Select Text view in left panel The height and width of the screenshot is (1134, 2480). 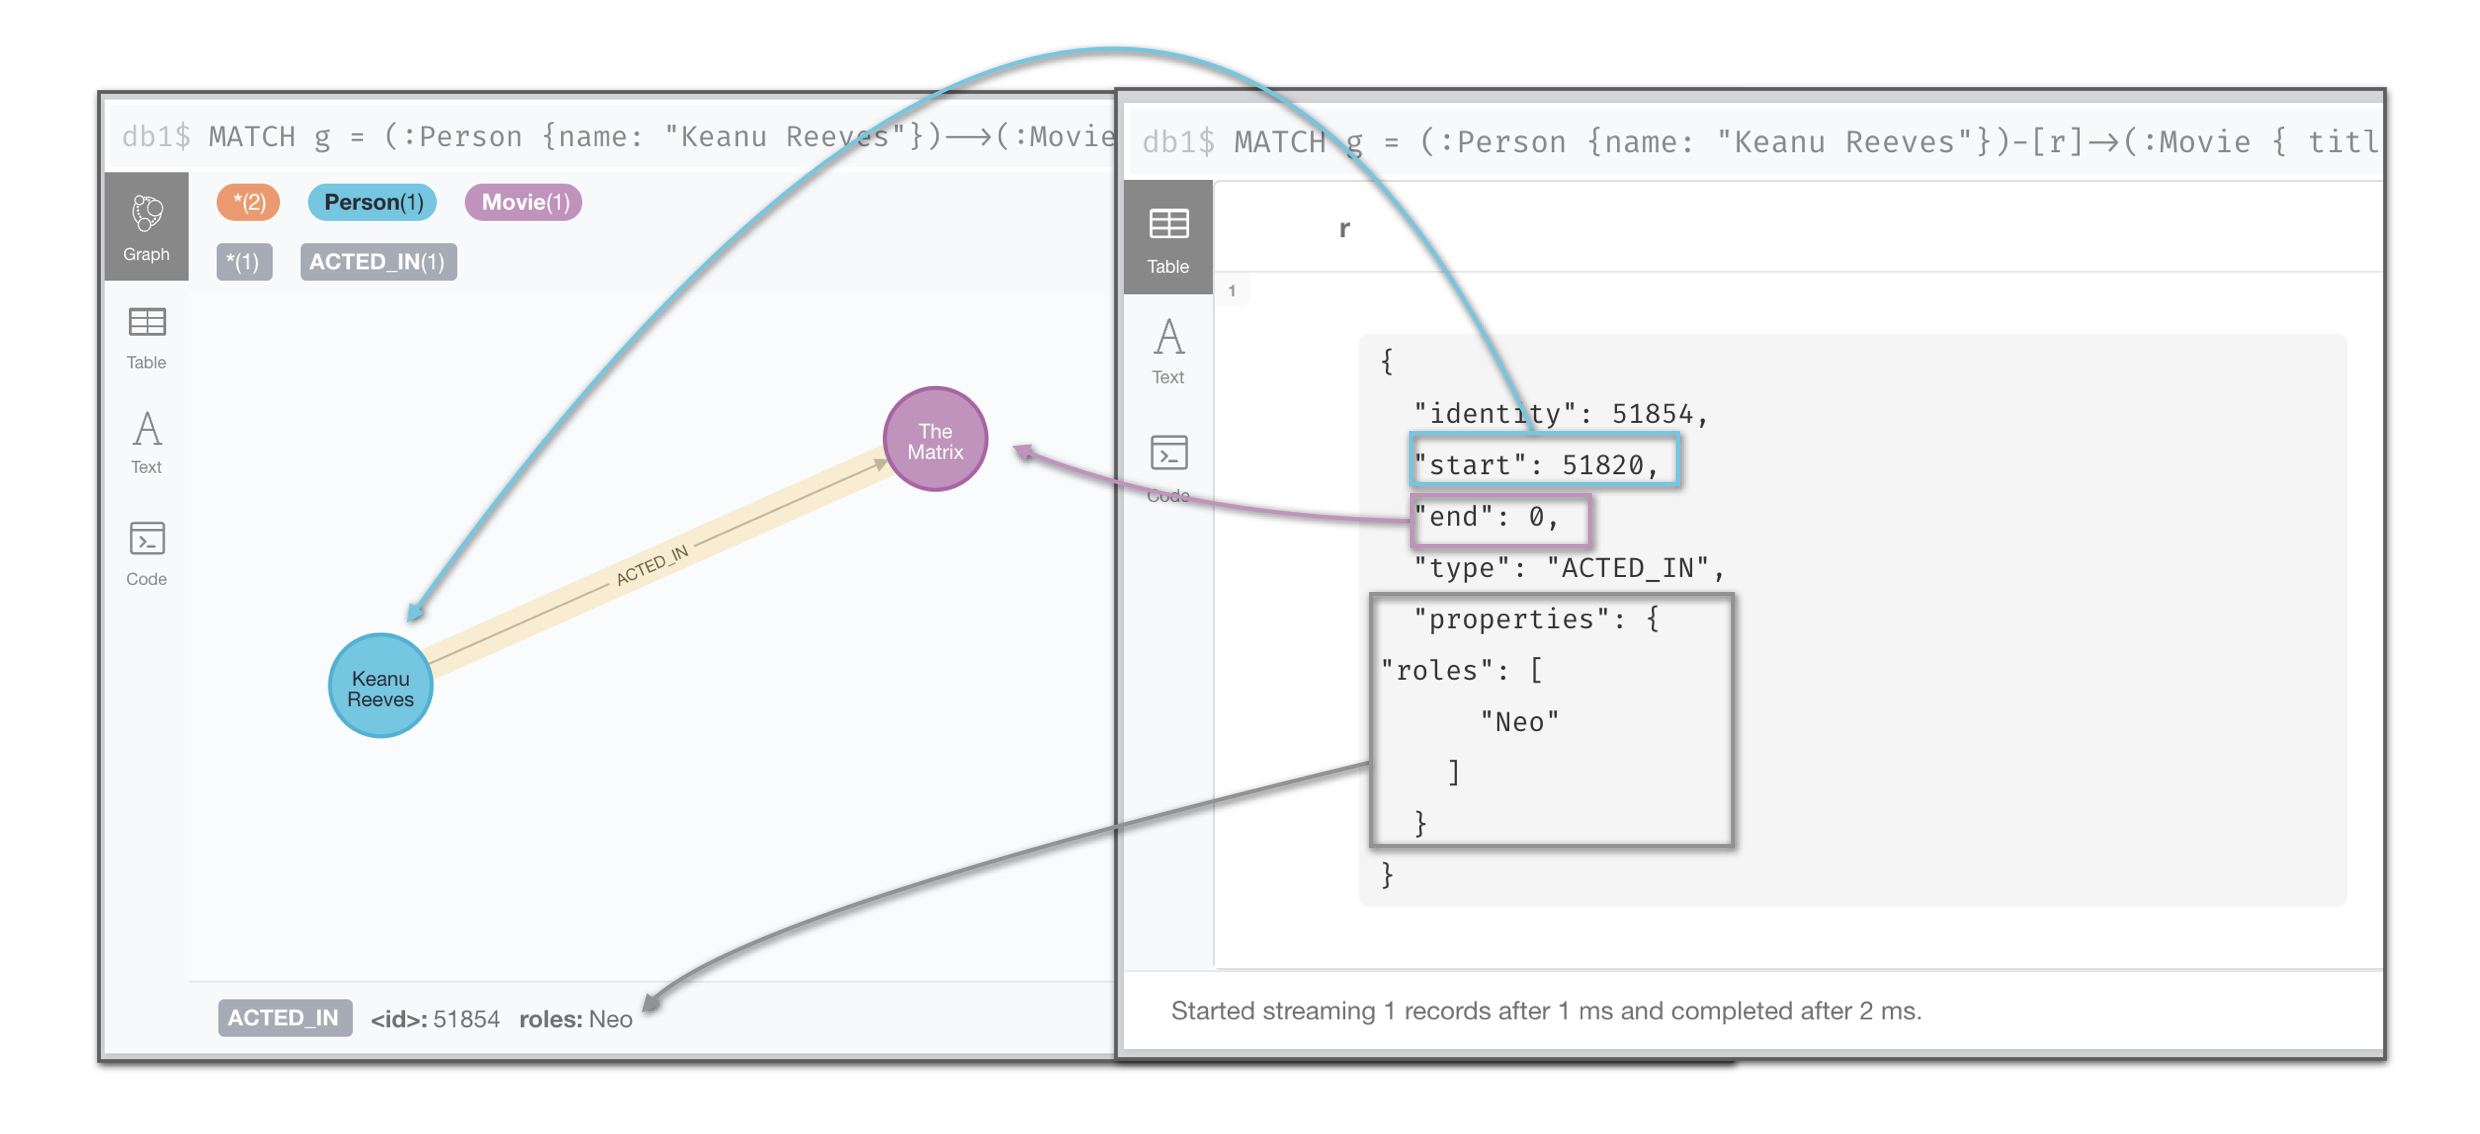(x=146, y=442)
